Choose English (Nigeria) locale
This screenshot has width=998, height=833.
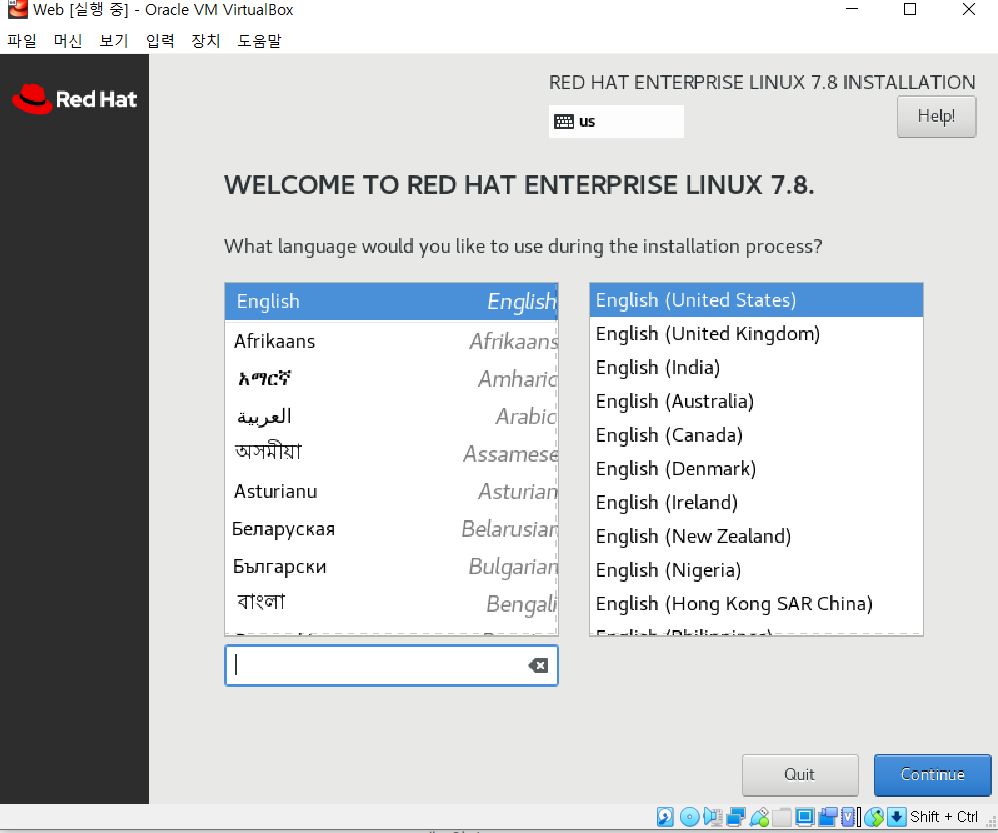coord(756,570)
